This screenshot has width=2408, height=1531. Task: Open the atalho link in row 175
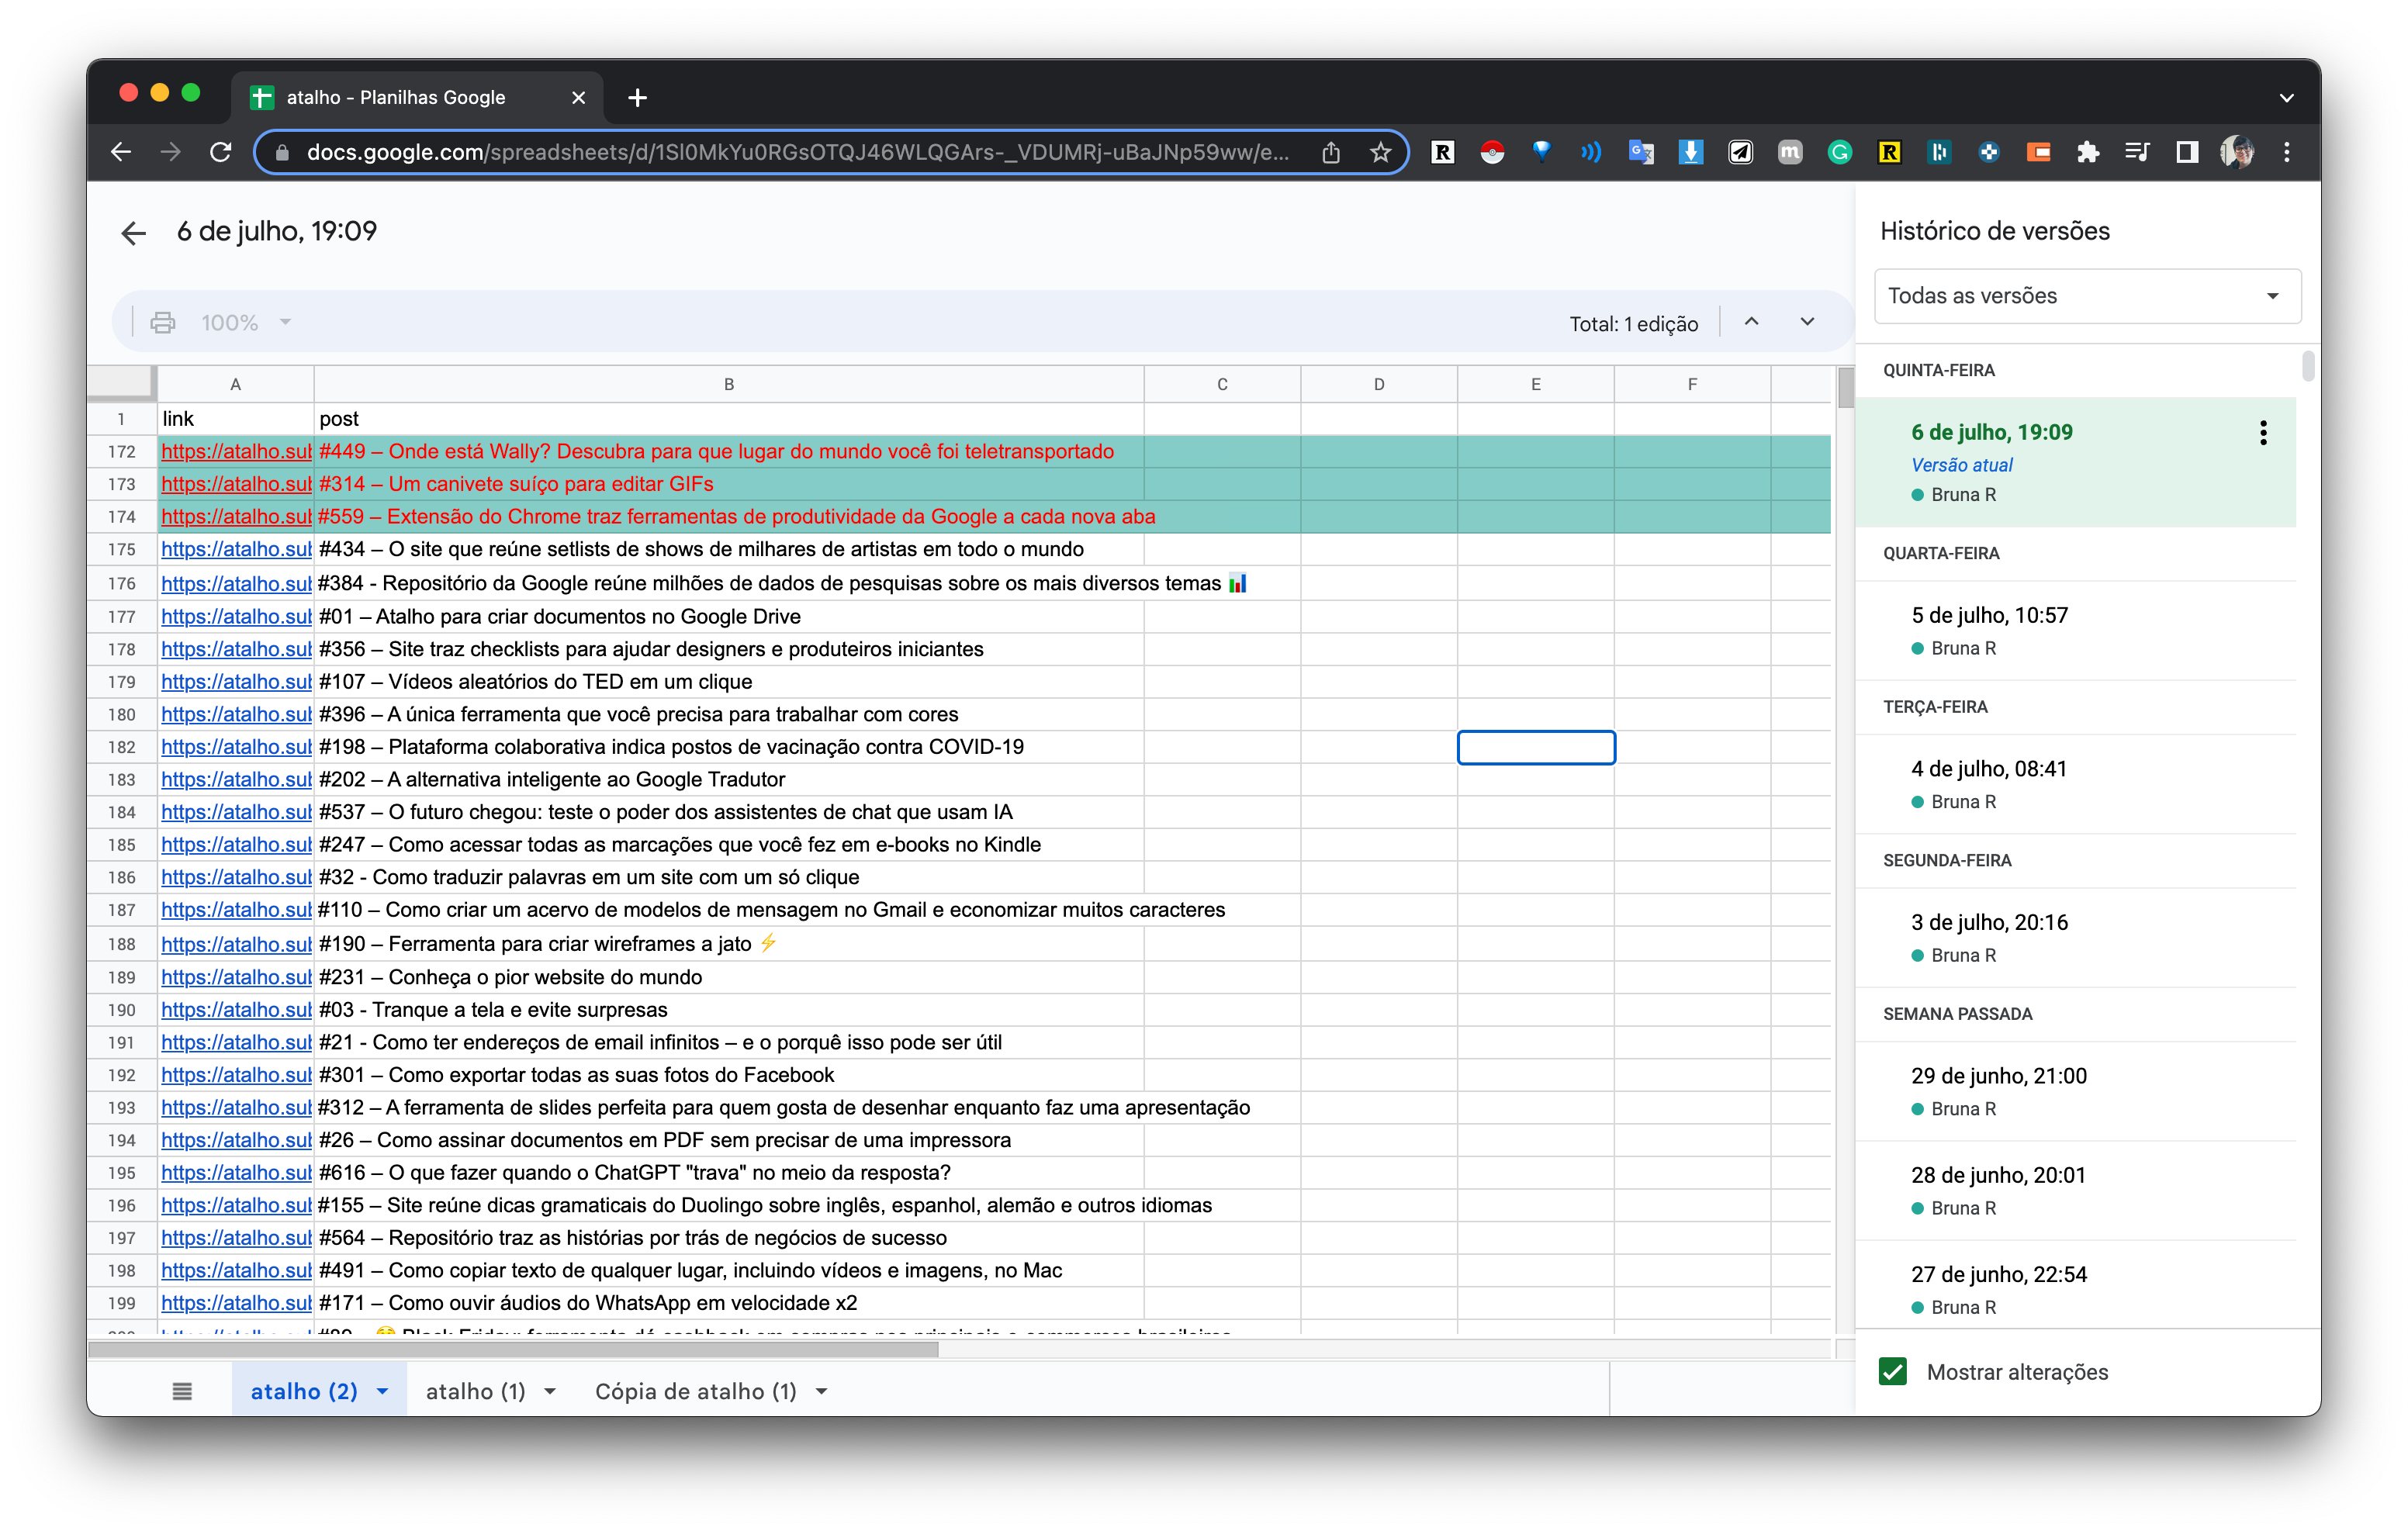236,549
